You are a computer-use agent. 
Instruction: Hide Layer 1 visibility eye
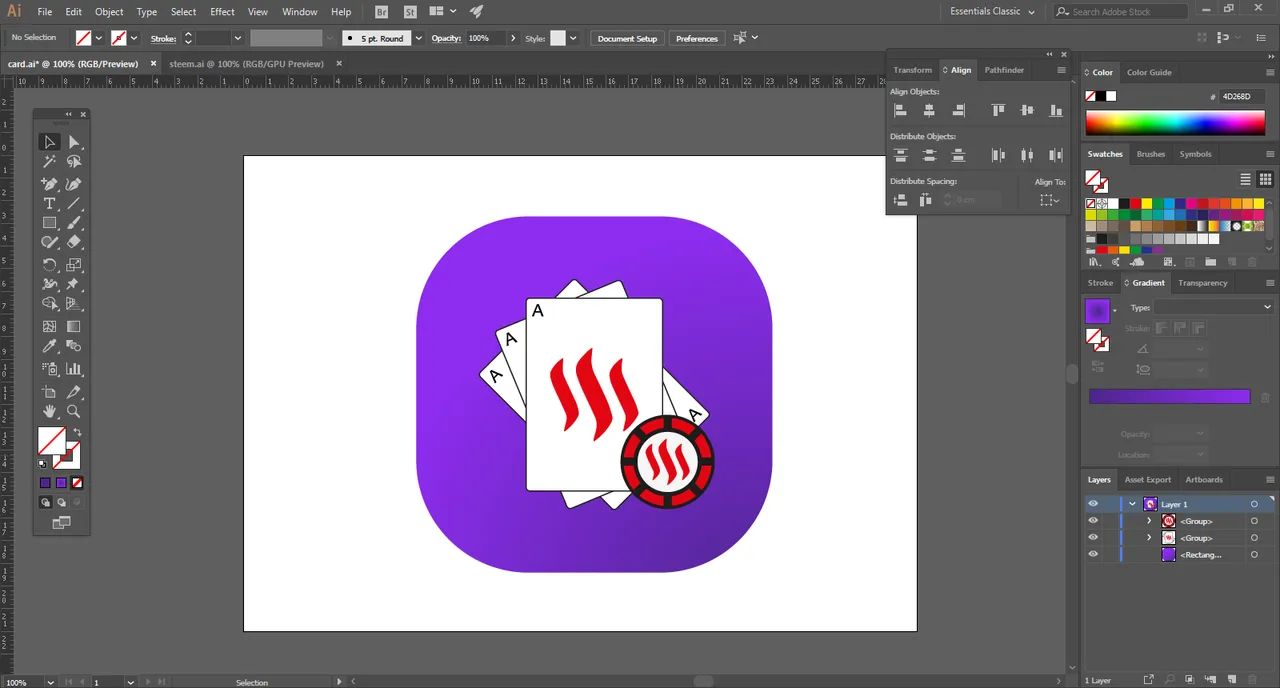pyautogui.click(x=1093, y=504)
